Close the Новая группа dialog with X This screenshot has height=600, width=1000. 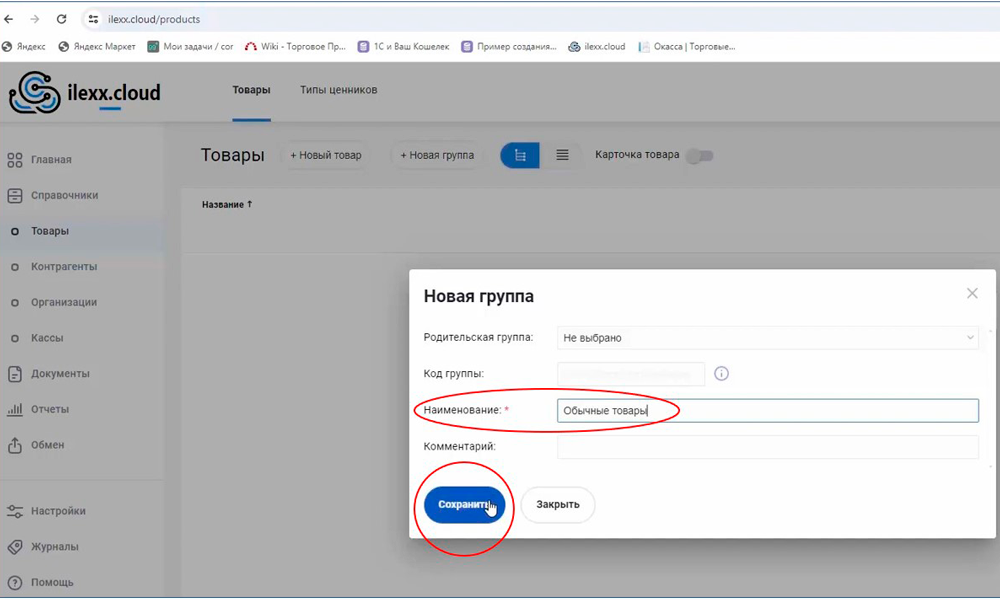tap(972, 294)
